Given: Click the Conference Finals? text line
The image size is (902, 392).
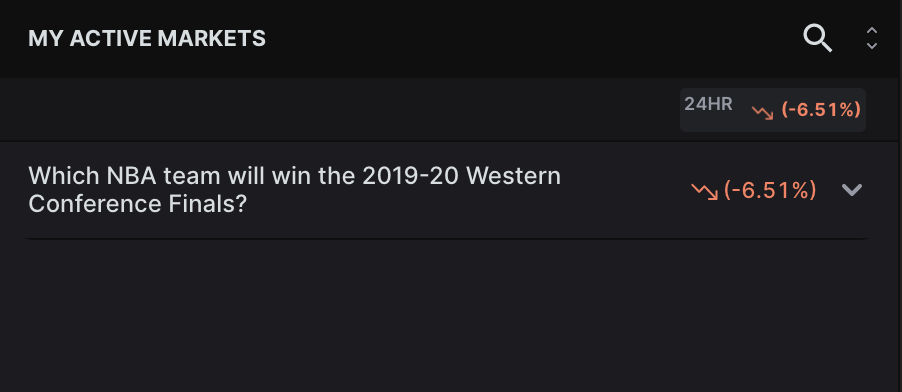Looking at the screenshot, I should click(137, 204).
